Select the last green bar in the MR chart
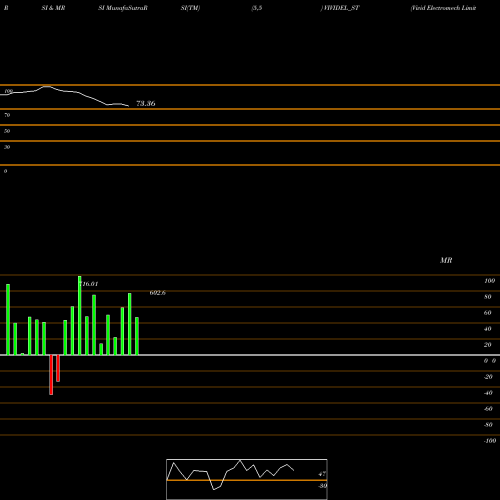500x500 pixels. click(x=137, y=336)
